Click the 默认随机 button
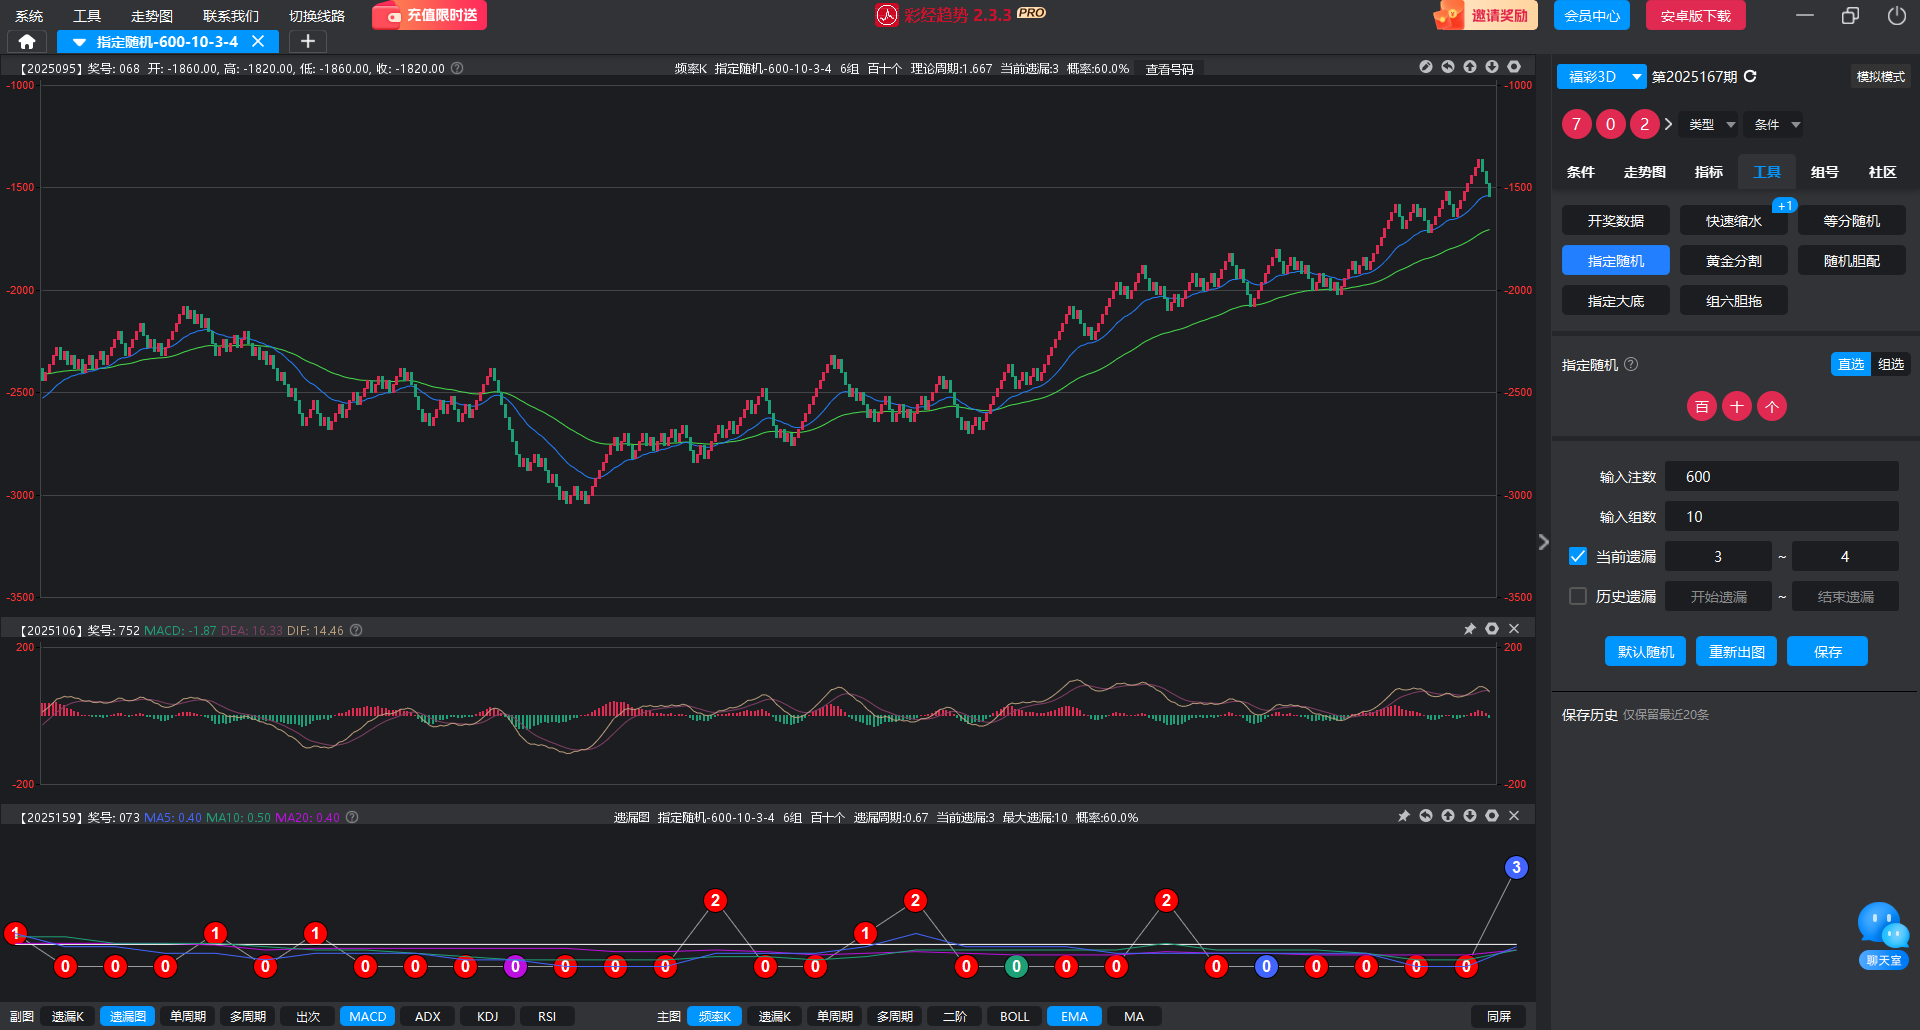This screenshot has width=1920, height=1030. pos(1646,651)
